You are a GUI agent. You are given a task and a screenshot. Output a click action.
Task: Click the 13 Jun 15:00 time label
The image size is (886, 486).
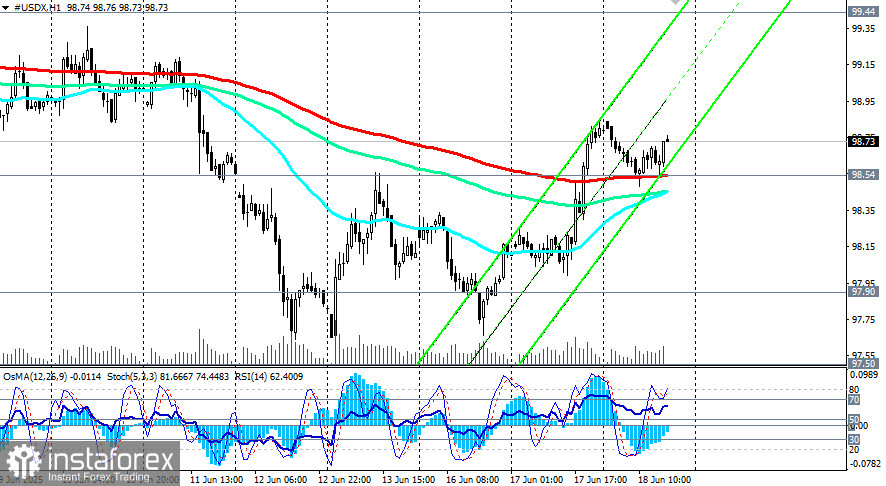(x=409, y=480)
